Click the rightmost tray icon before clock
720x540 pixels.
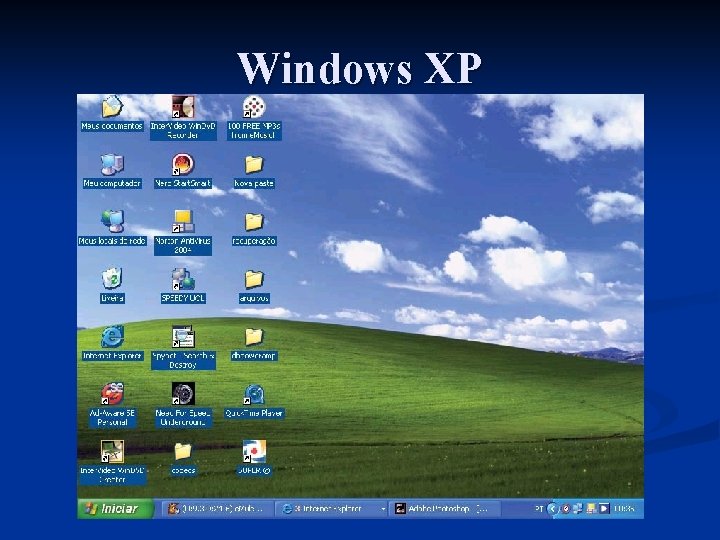(604, 508)
